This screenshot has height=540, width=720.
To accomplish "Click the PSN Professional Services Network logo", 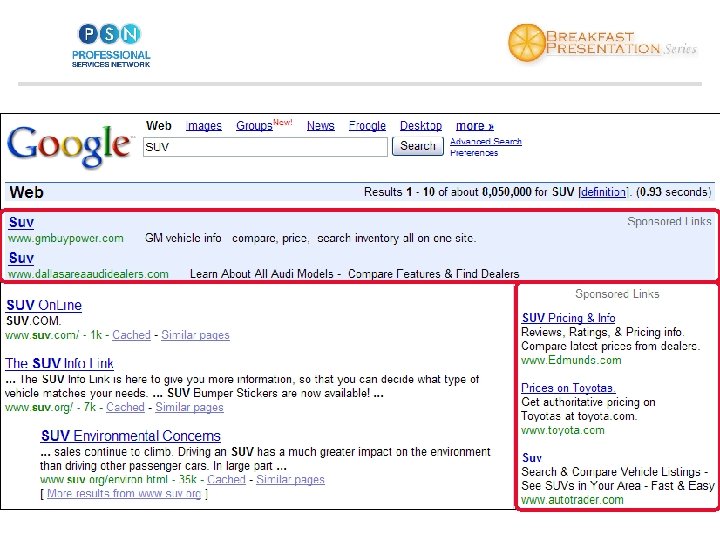I will (x=111, y=45).
